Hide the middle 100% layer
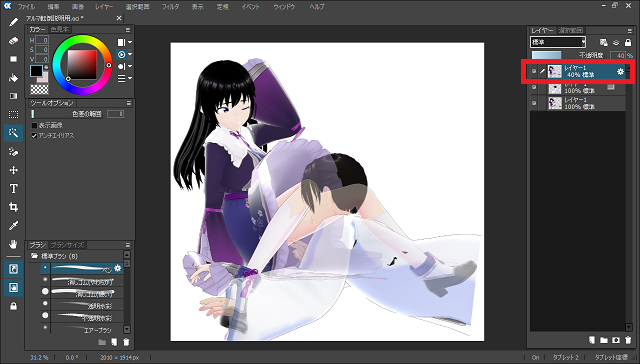The height and width of the screenshot is (364, 640). [x=534, y=87]
